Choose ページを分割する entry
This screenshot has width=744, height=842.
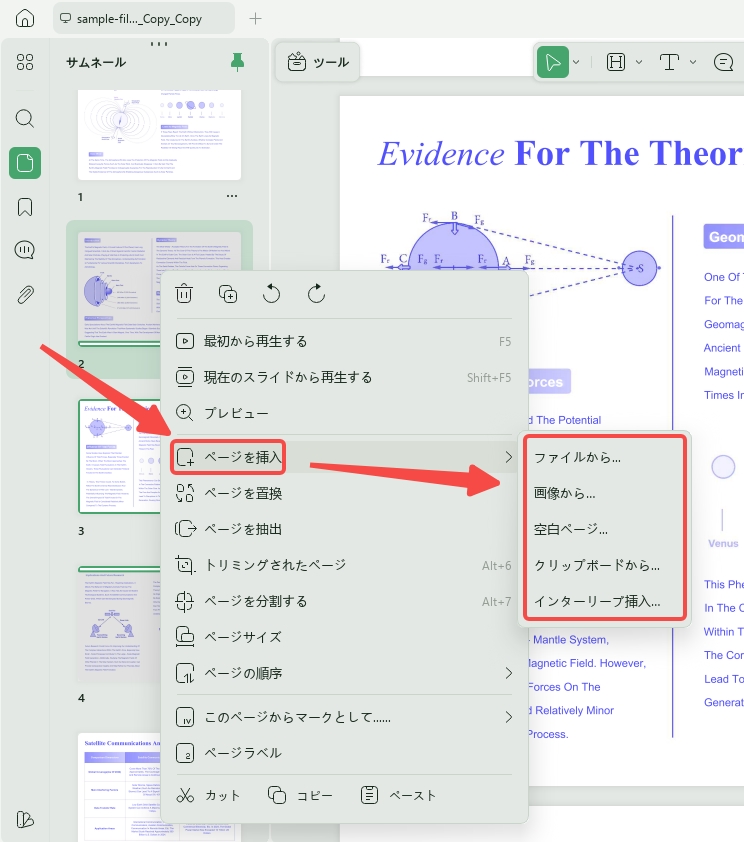point(344,601)
